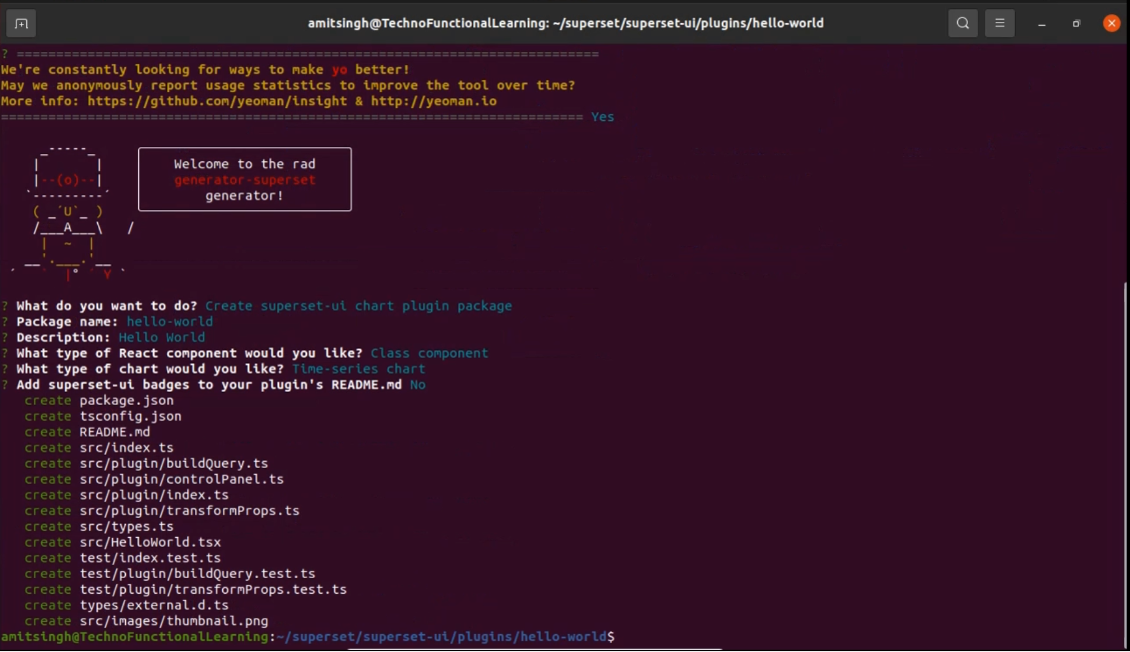
Task: Open the terminal search icon
Action: pyautogui.click(x=962, y=22)
